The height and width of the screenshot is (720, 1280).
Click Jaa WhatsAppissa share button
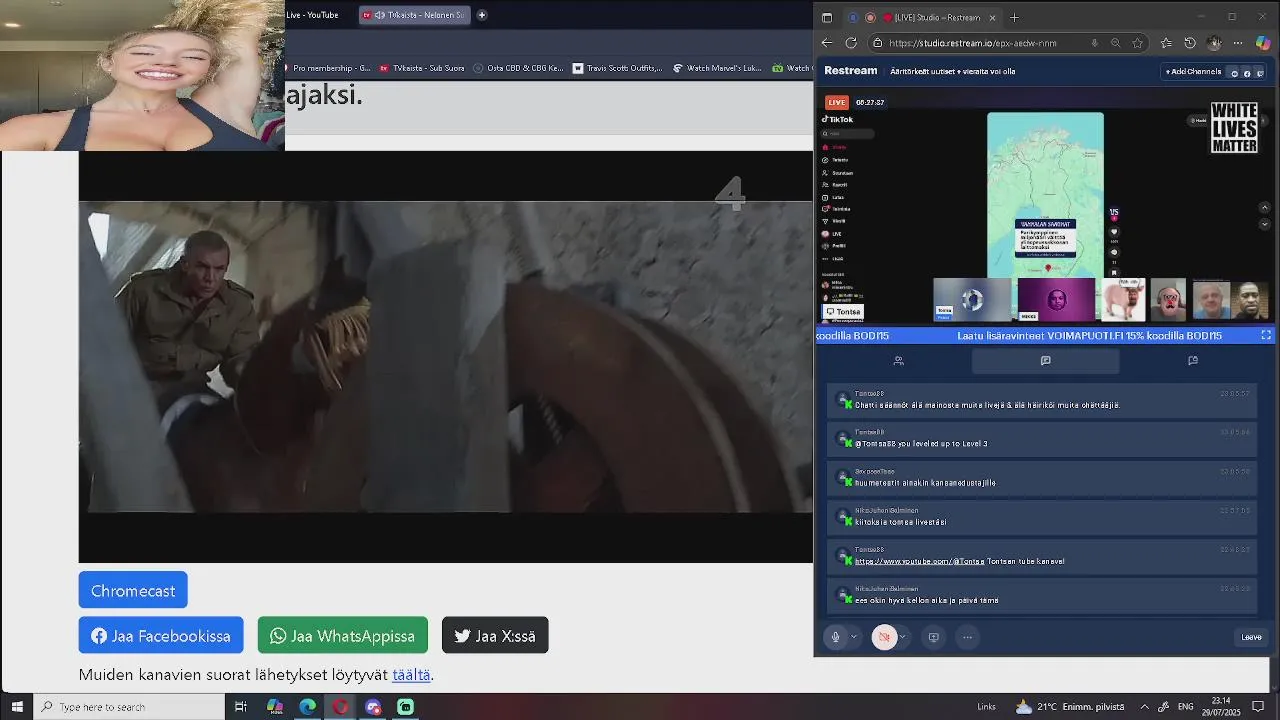(343, 635)
